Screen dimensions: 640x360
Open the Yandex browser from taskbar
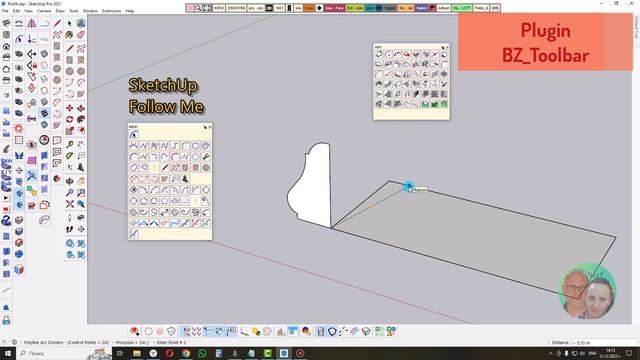(153, 353)
